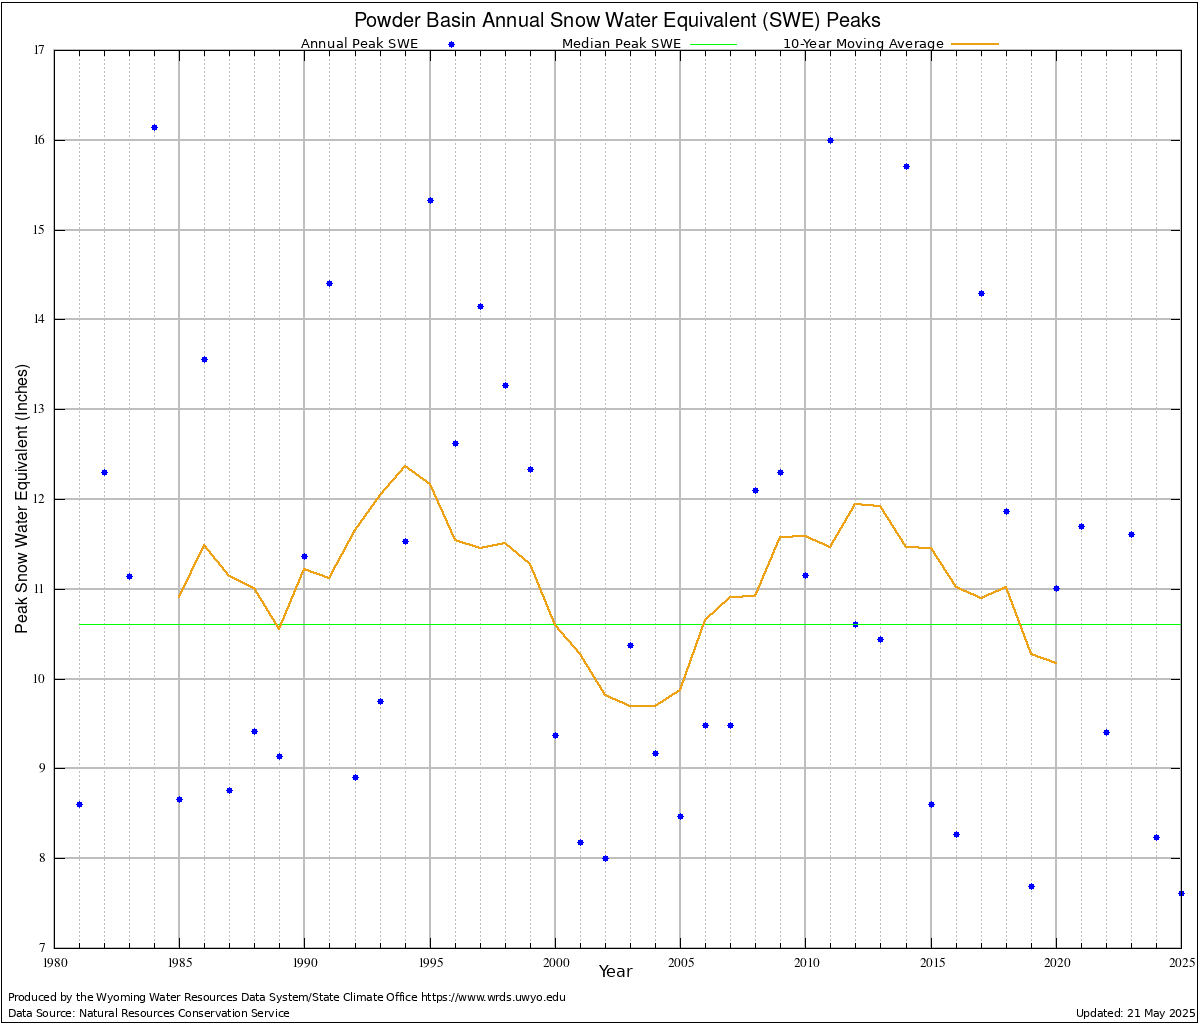The width and height of the screenshot is (1200, 1024).
Task: Click the y-axis tick value 7
Action: pos(43,948)
